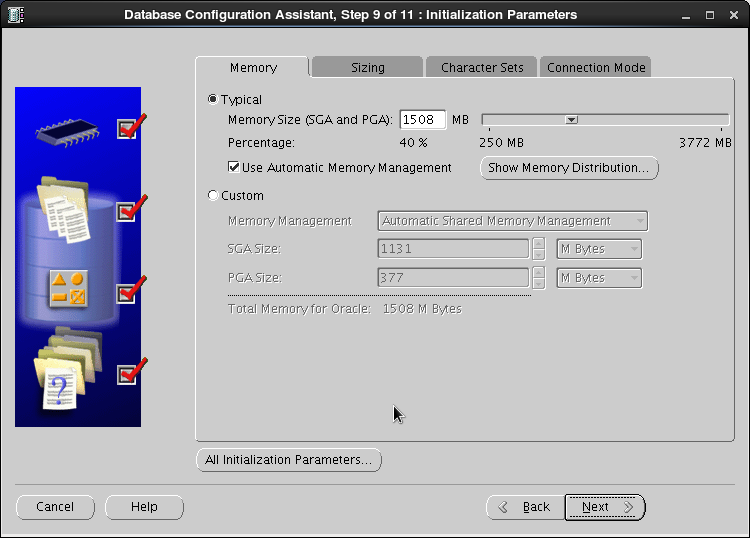
Task: Click the memory size slider thumb
Action: click(x=571, y=120)
